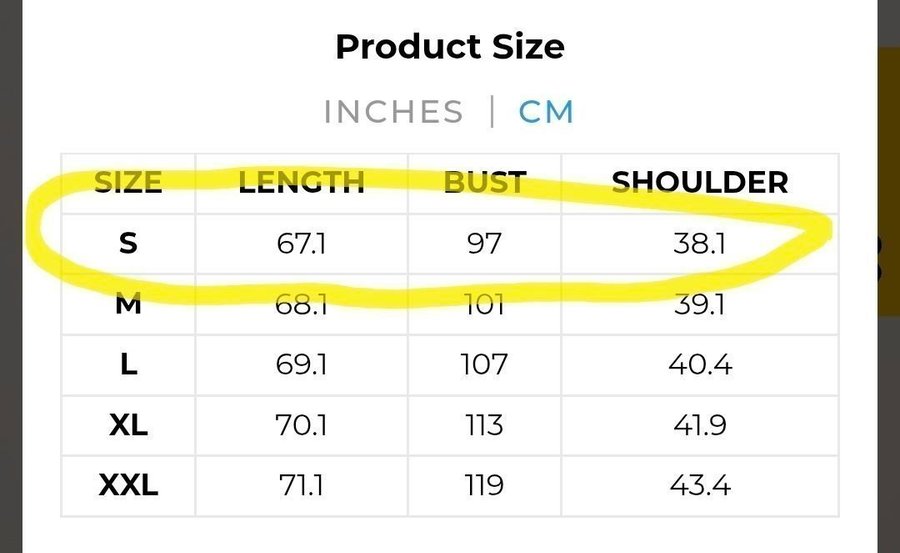Viewport: 900px width, 553px height.
Task: Click the 119 bust value for XXL
Action: click(484, 486)
